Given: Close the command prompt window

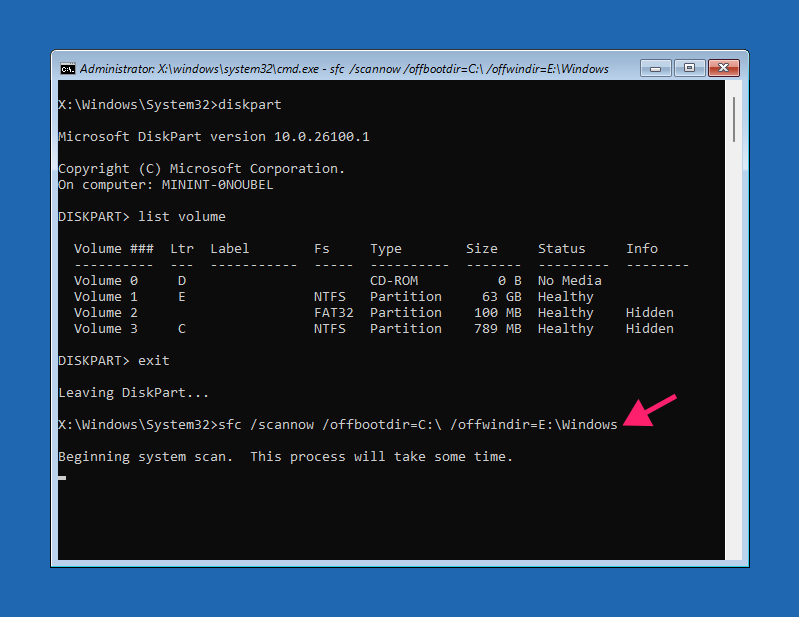Looking at the screenshot, I should [724, 68].
